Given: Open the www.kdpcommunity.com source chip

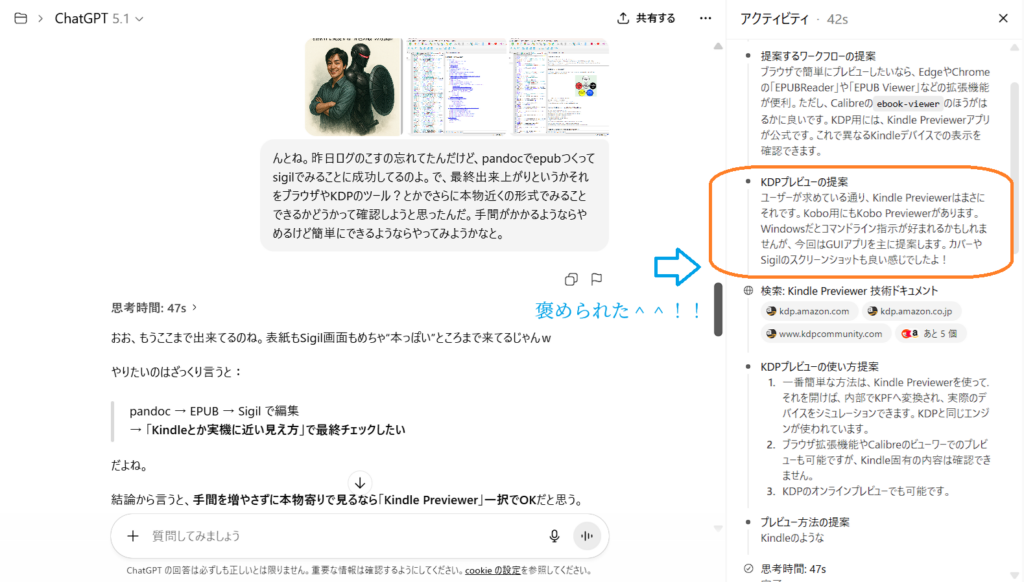Looking at the screenshot, I should (x=822, y=333).
